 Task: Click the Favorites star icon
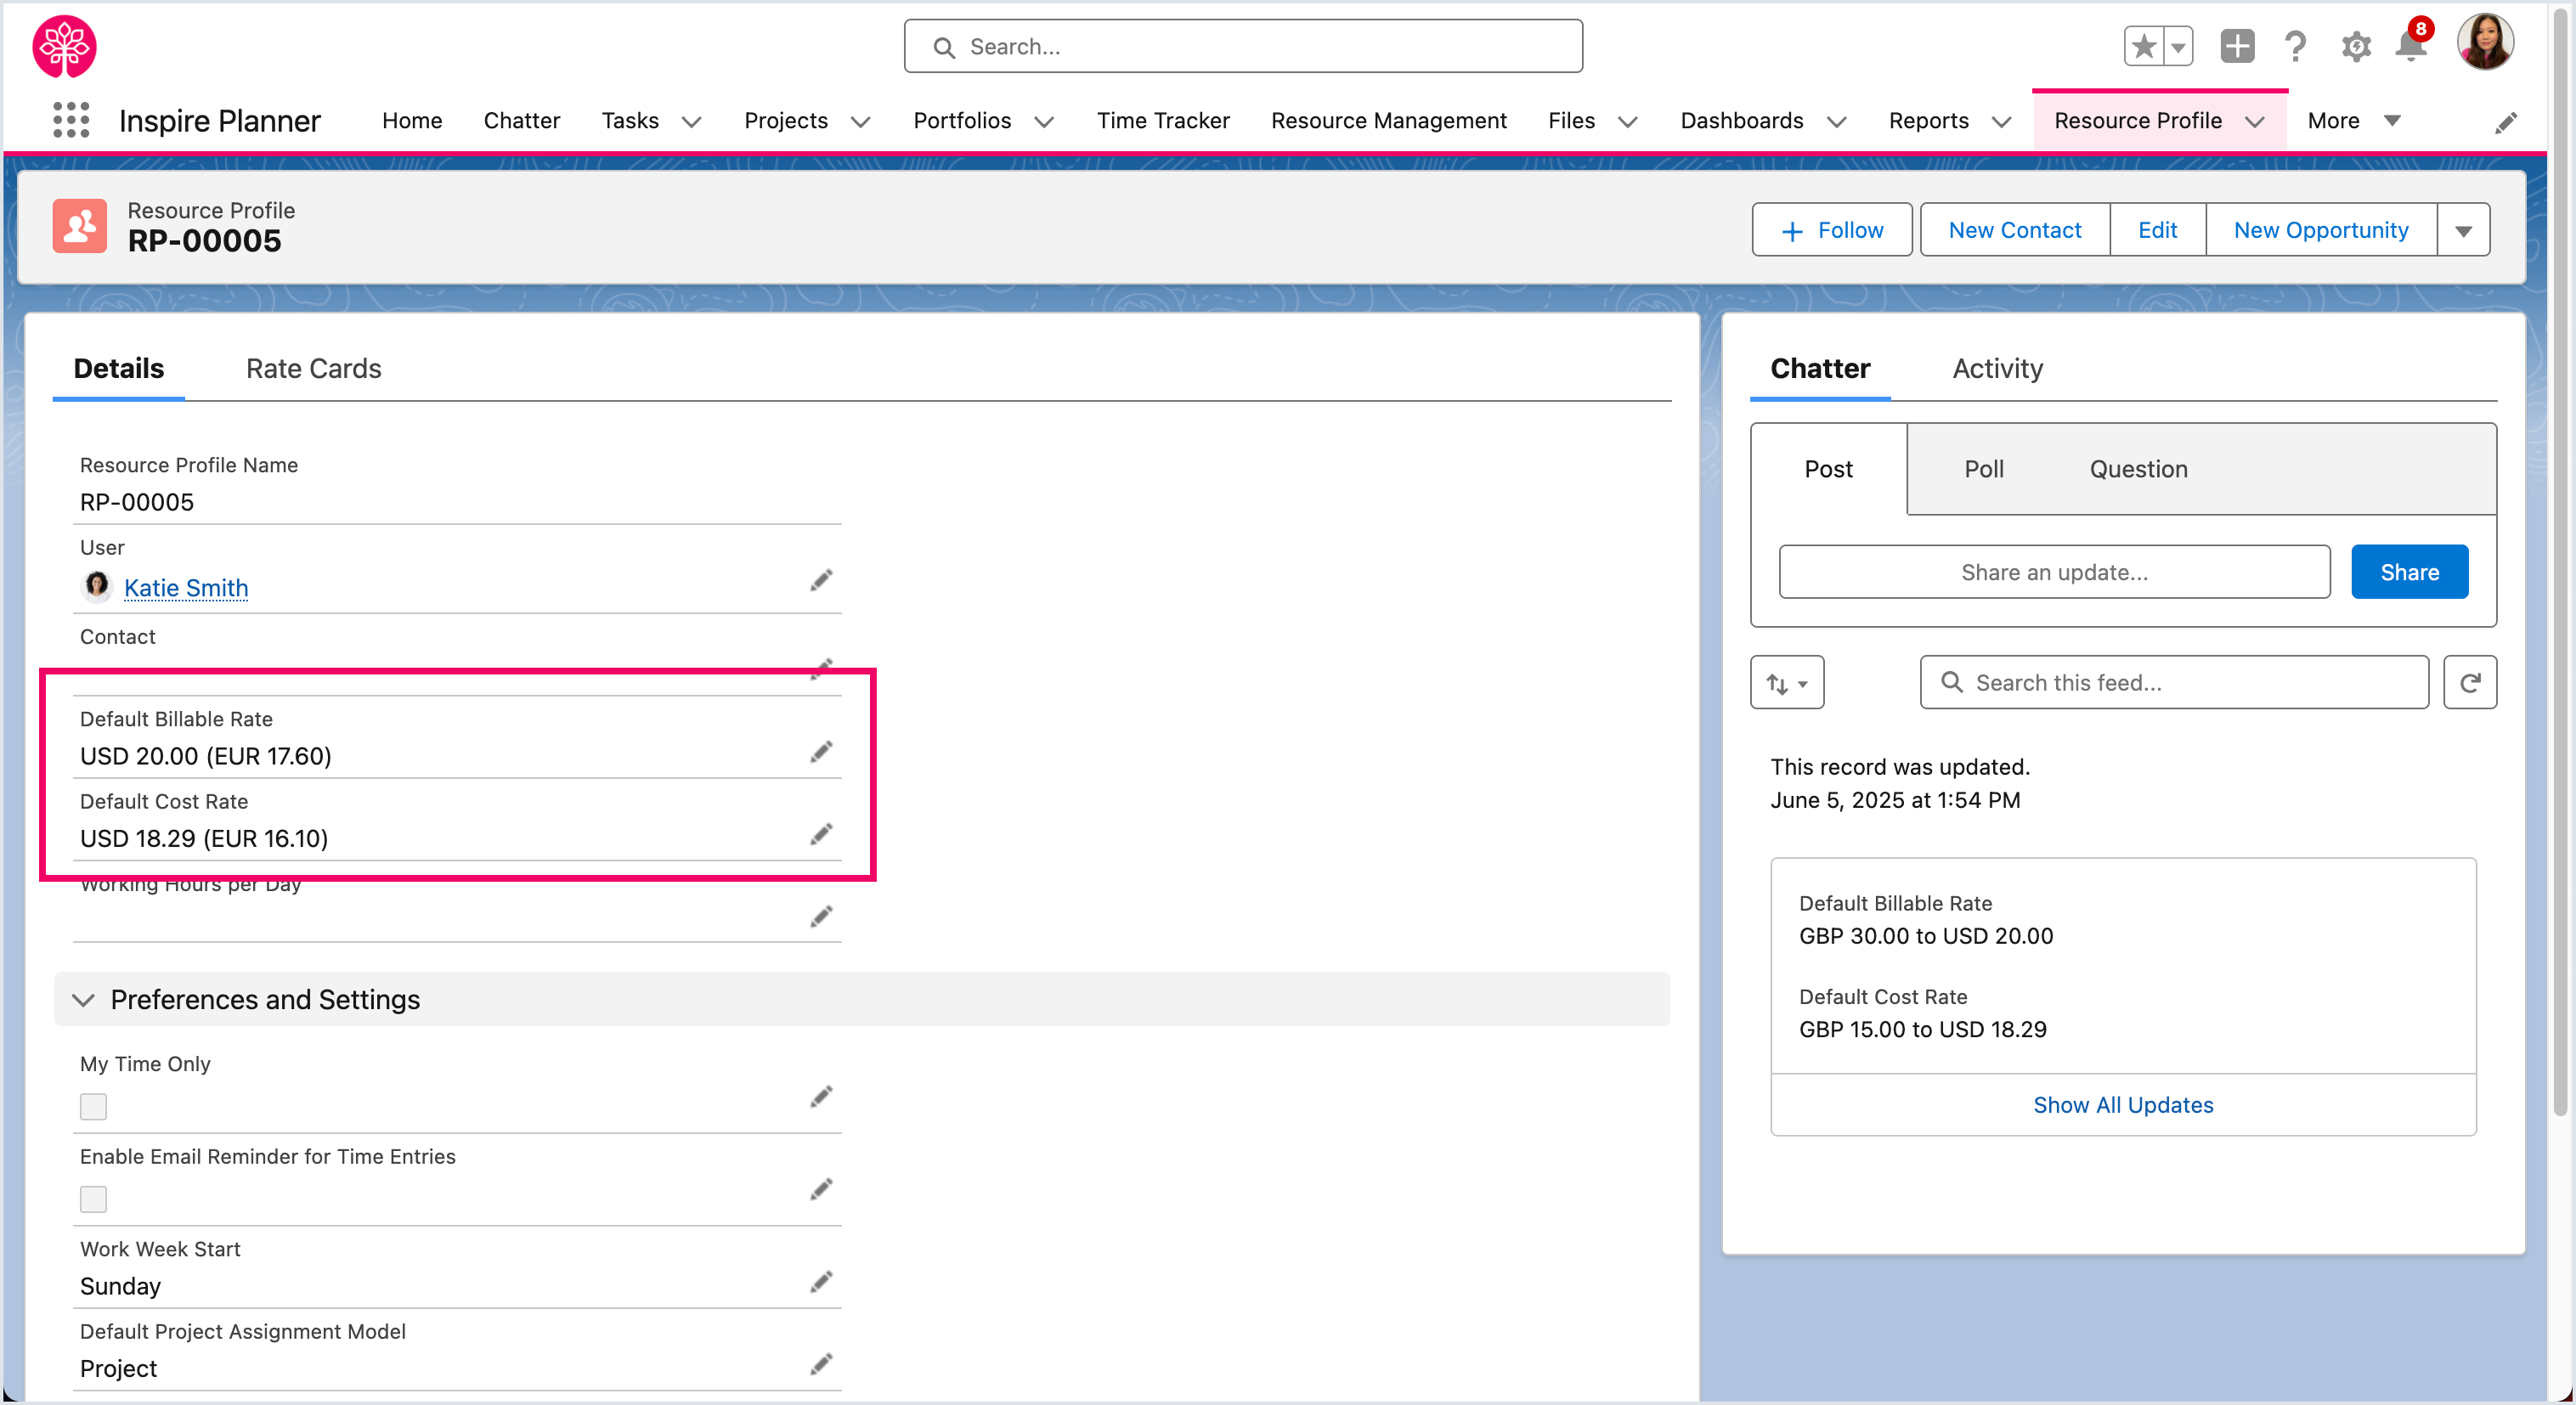[x=2143, y=46]
